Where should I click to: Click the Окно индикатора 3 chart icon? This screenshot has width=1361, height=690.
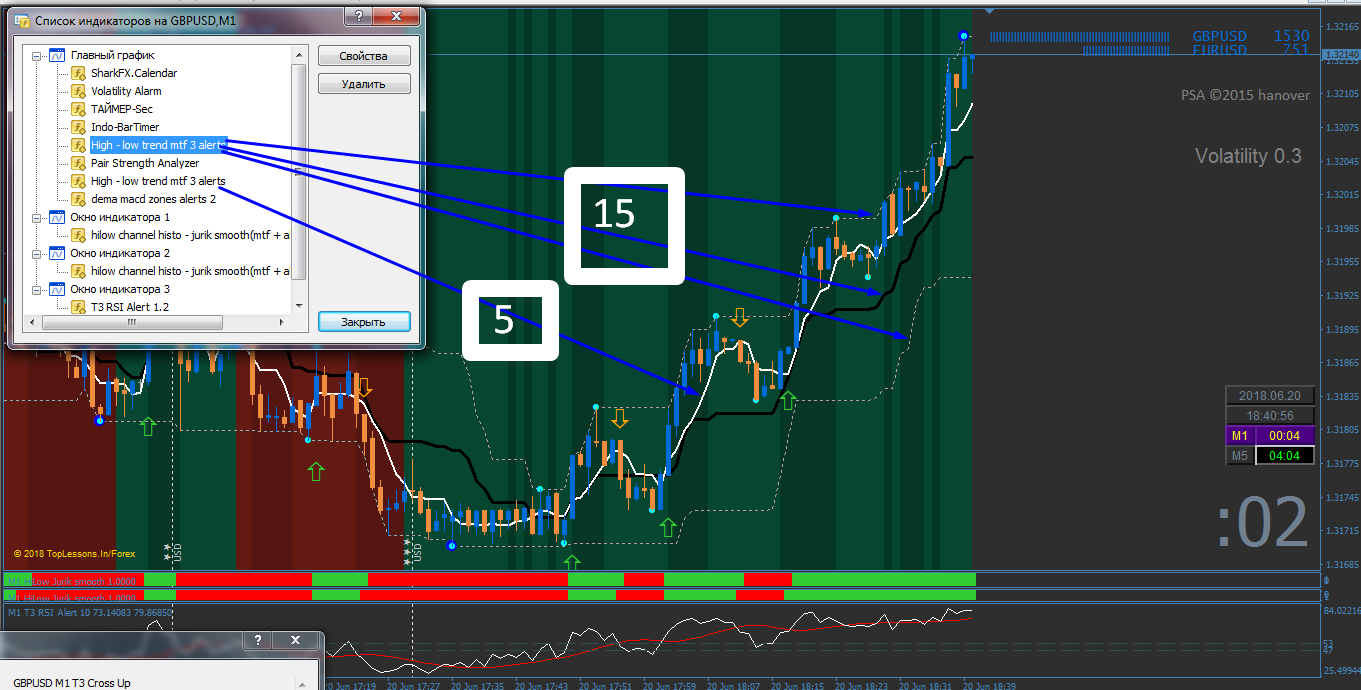pos(57,289)
